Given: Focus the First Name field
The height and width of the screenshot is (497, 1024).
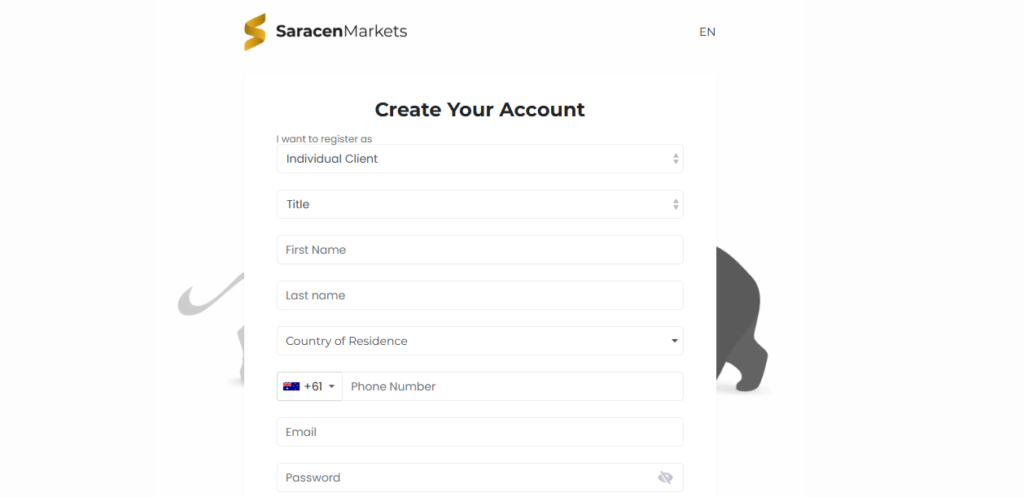Looking at the screenshot, I should point(480,250).
